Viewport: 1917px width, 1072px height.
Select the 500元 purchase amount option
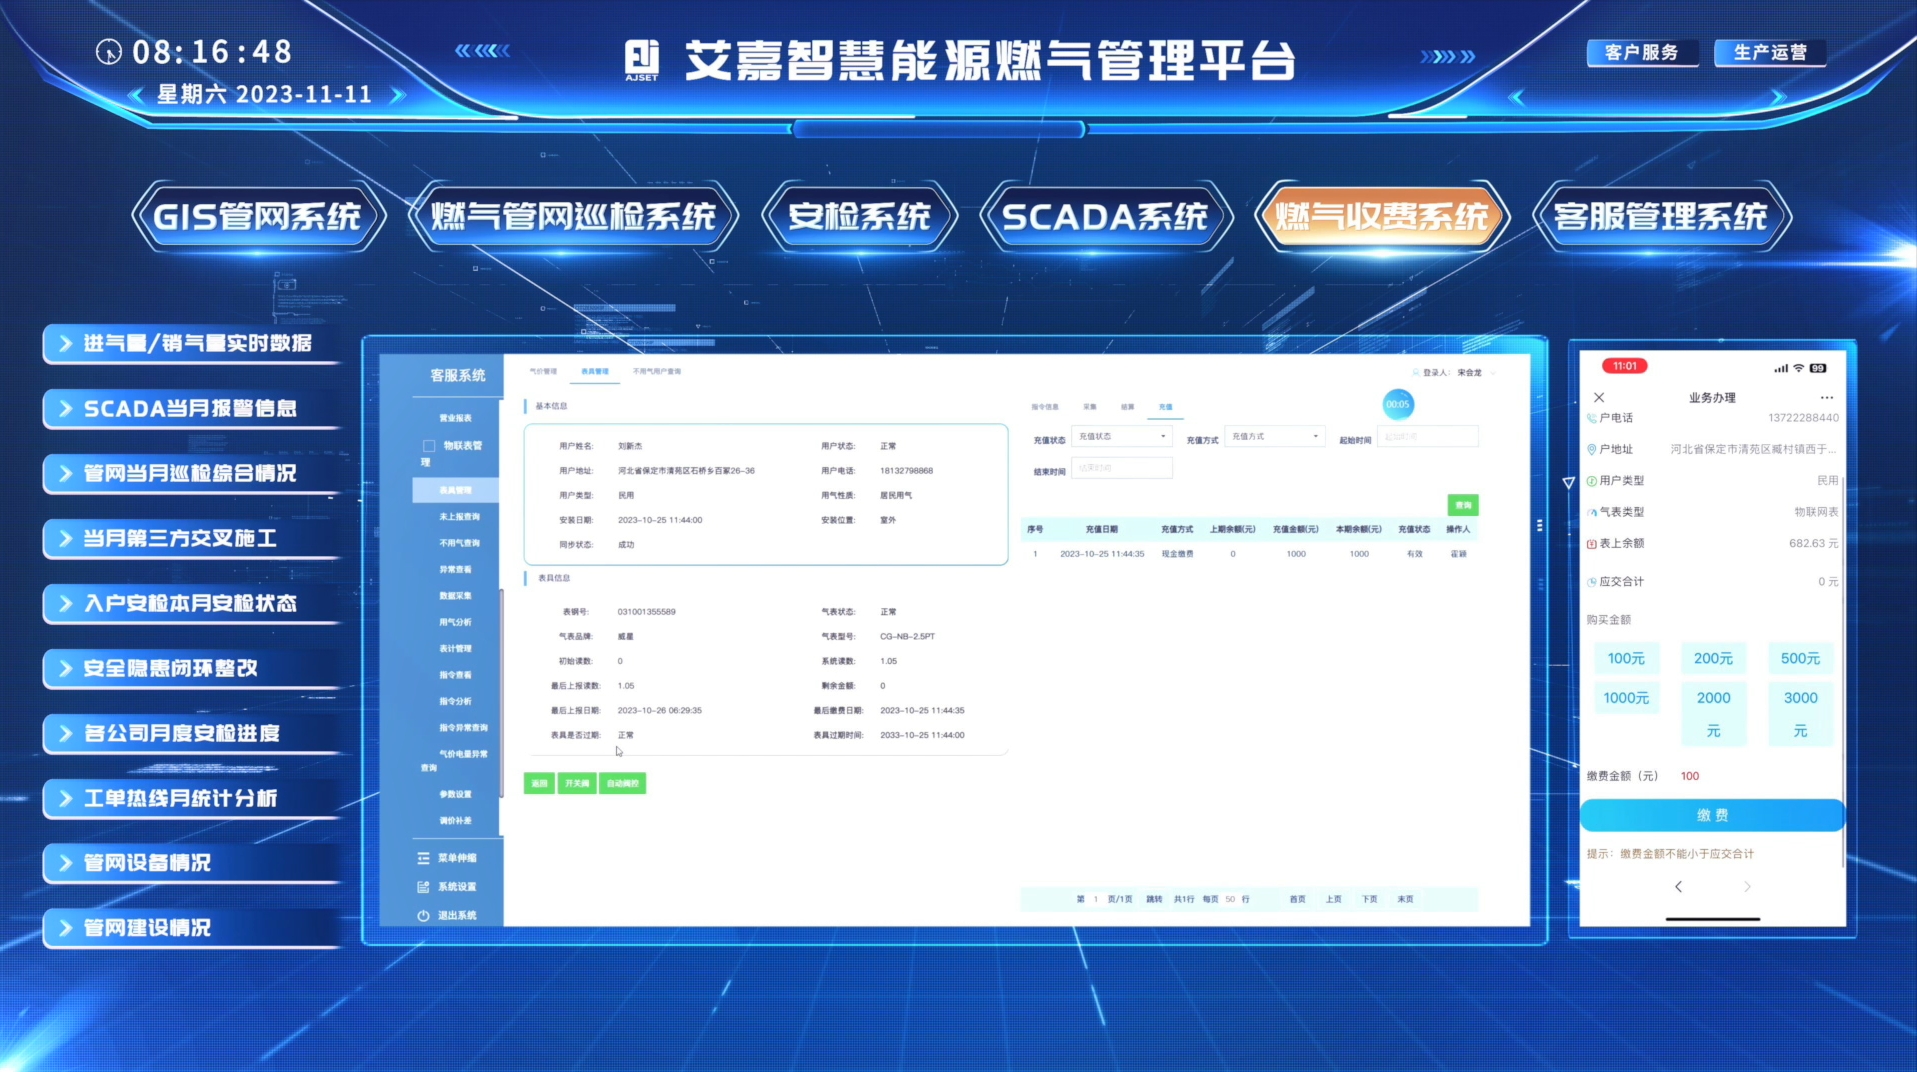click(1799, 658)
